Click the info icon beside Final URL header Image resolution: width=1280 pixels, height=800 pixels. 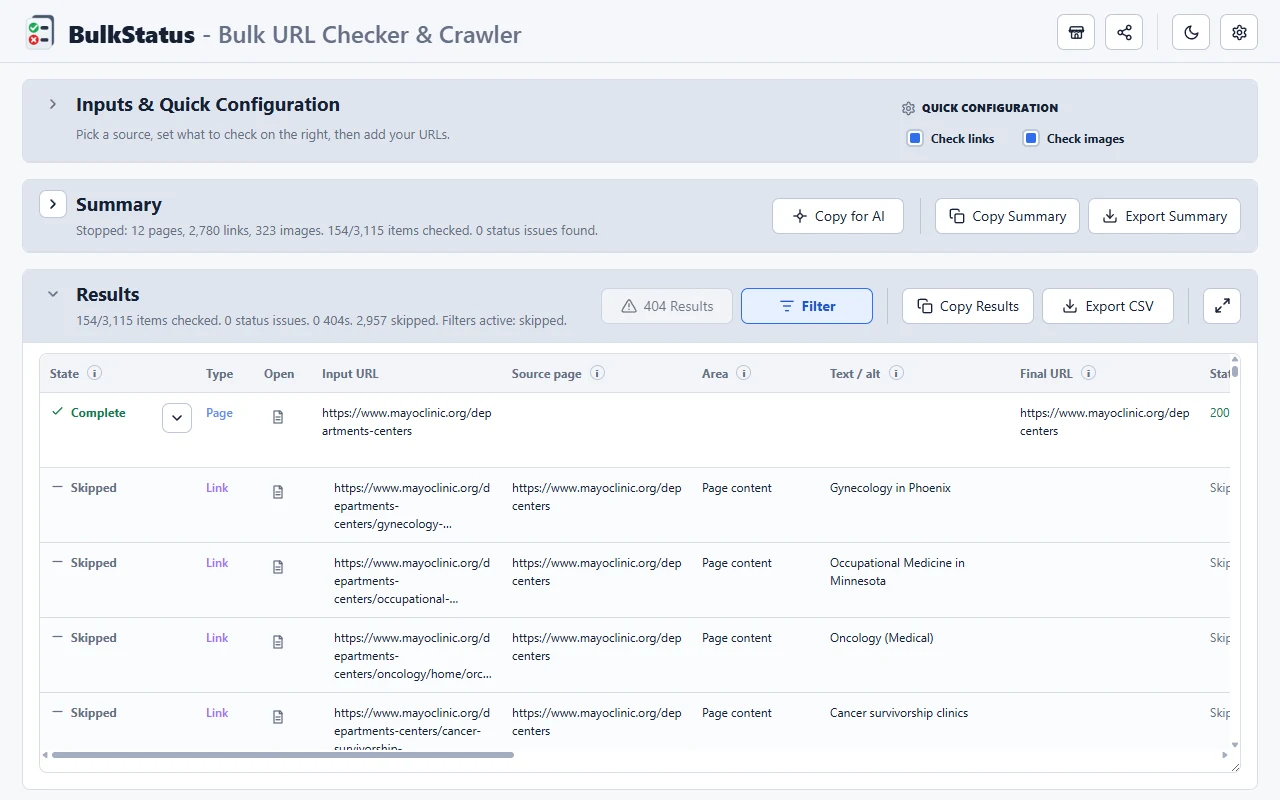[x=1089, y=373]
